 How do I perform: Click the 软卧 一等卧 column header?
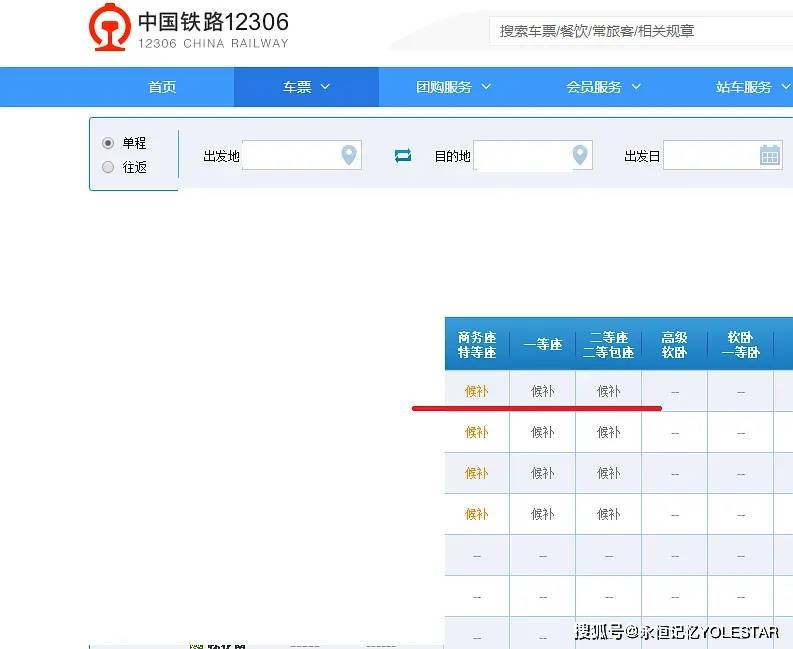coord(740,344)
